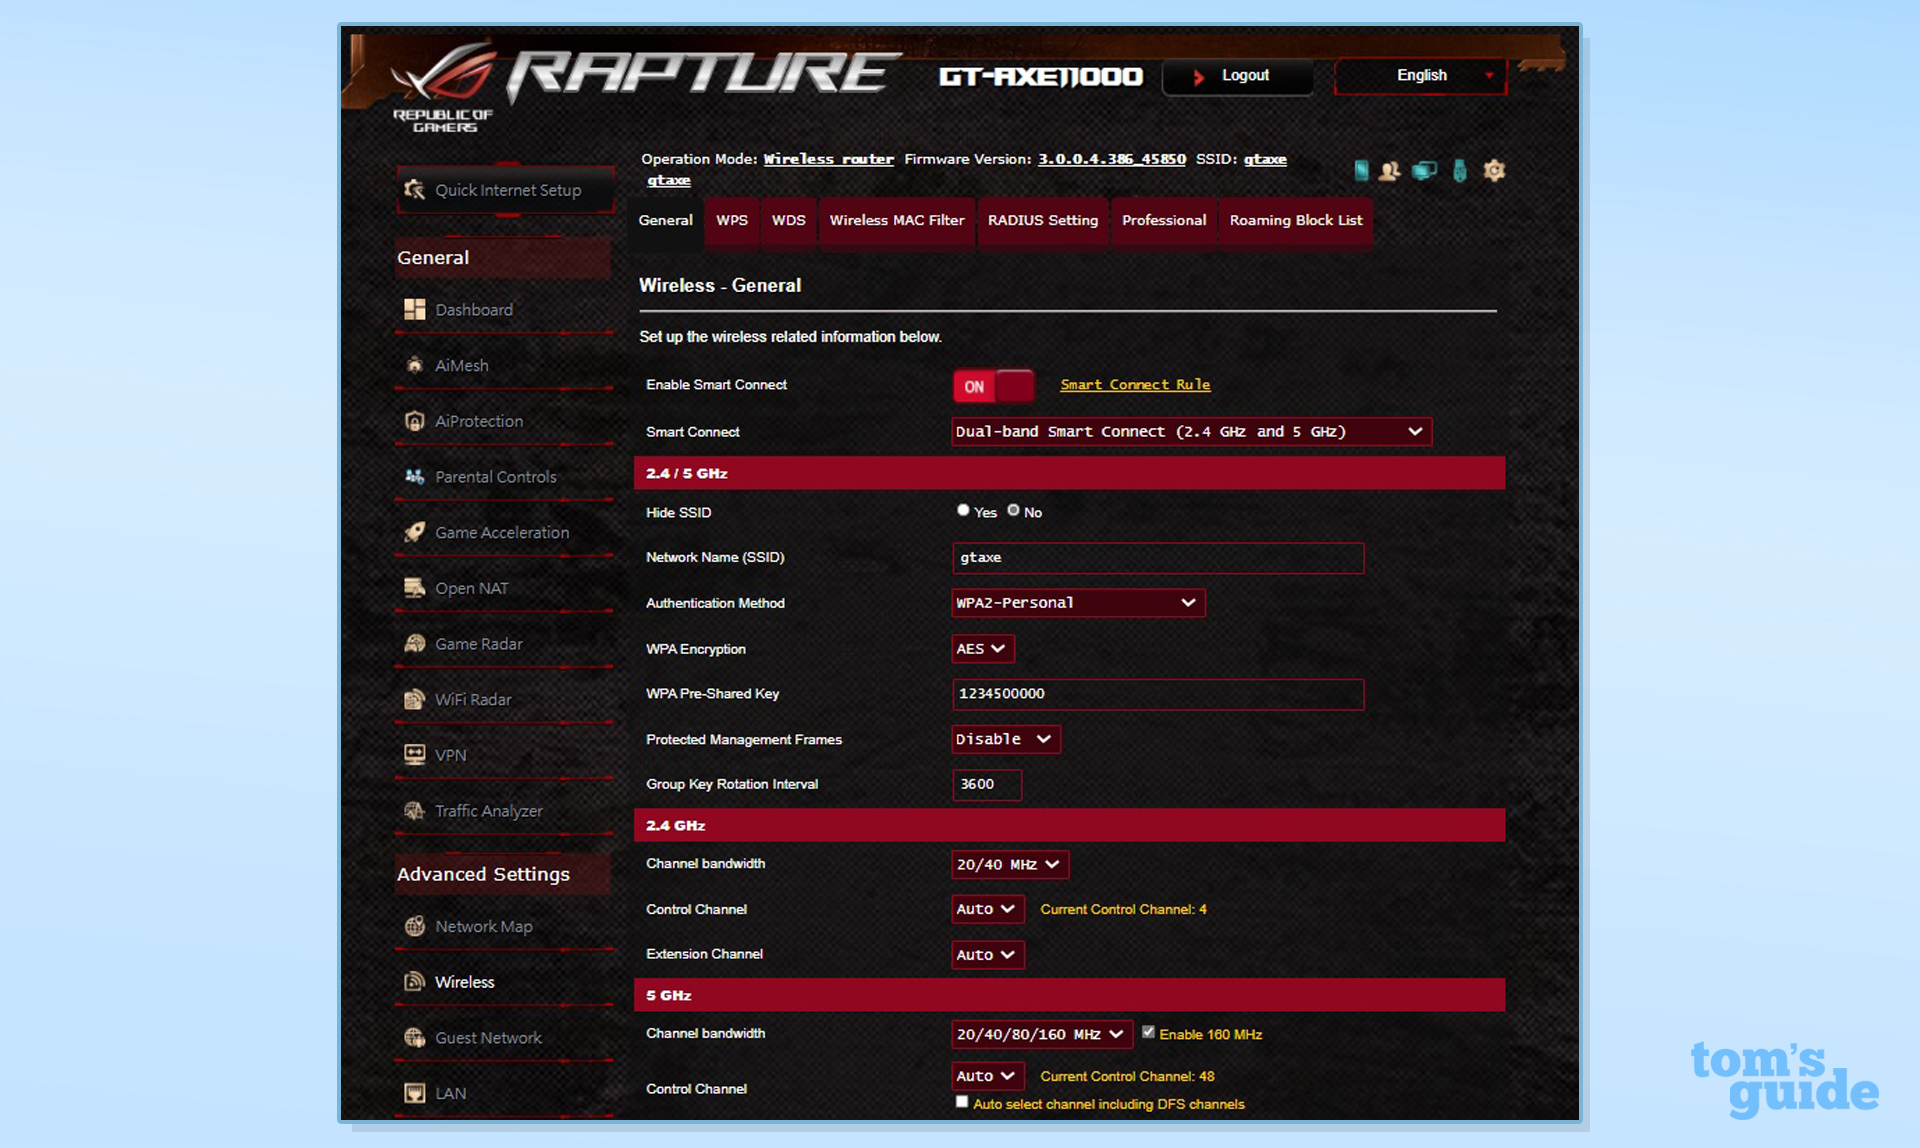Toggle the Enable Smart Connect switch
This screenshot has width=1920, height=1148.
pyautogui.click(x=993, y=386)
